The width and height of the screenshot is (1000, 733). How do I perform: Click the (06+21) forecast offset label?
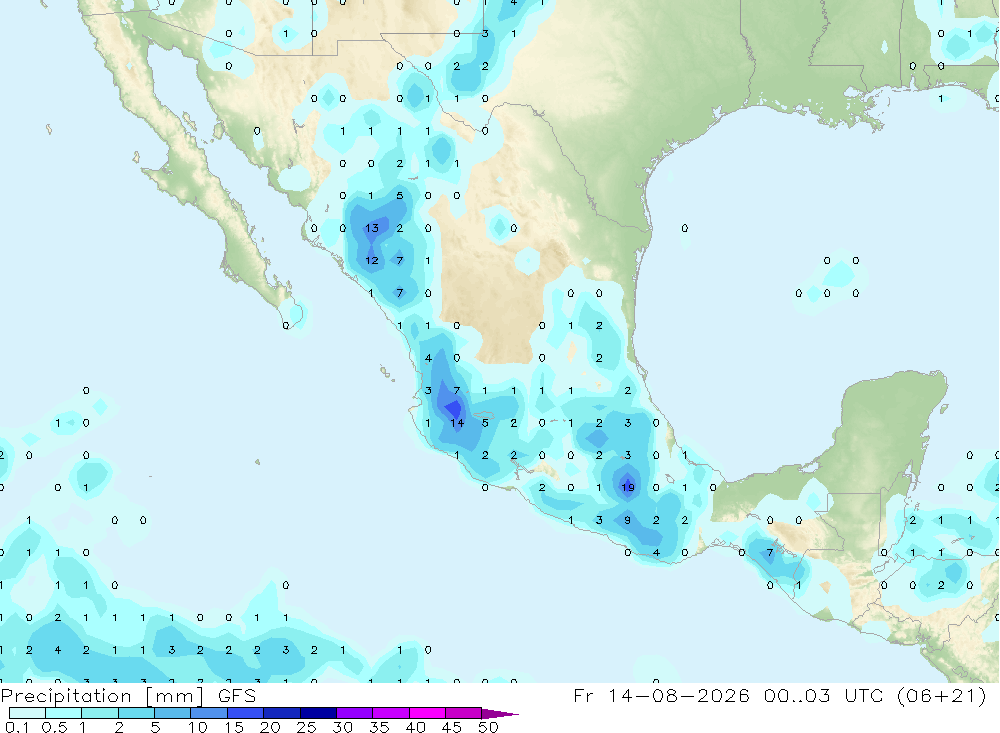coord(941,695)
